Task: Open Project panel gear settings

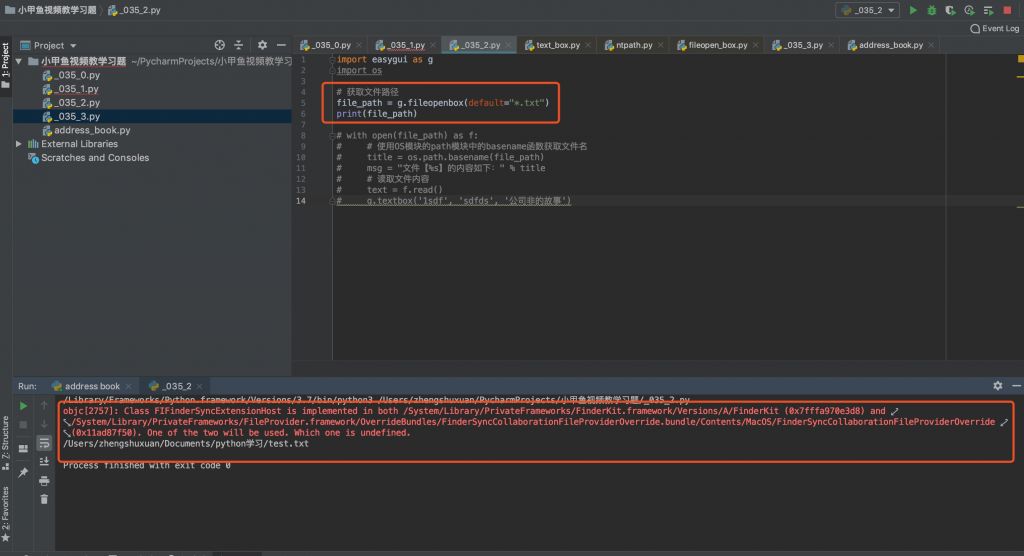Action: [262, 45]
